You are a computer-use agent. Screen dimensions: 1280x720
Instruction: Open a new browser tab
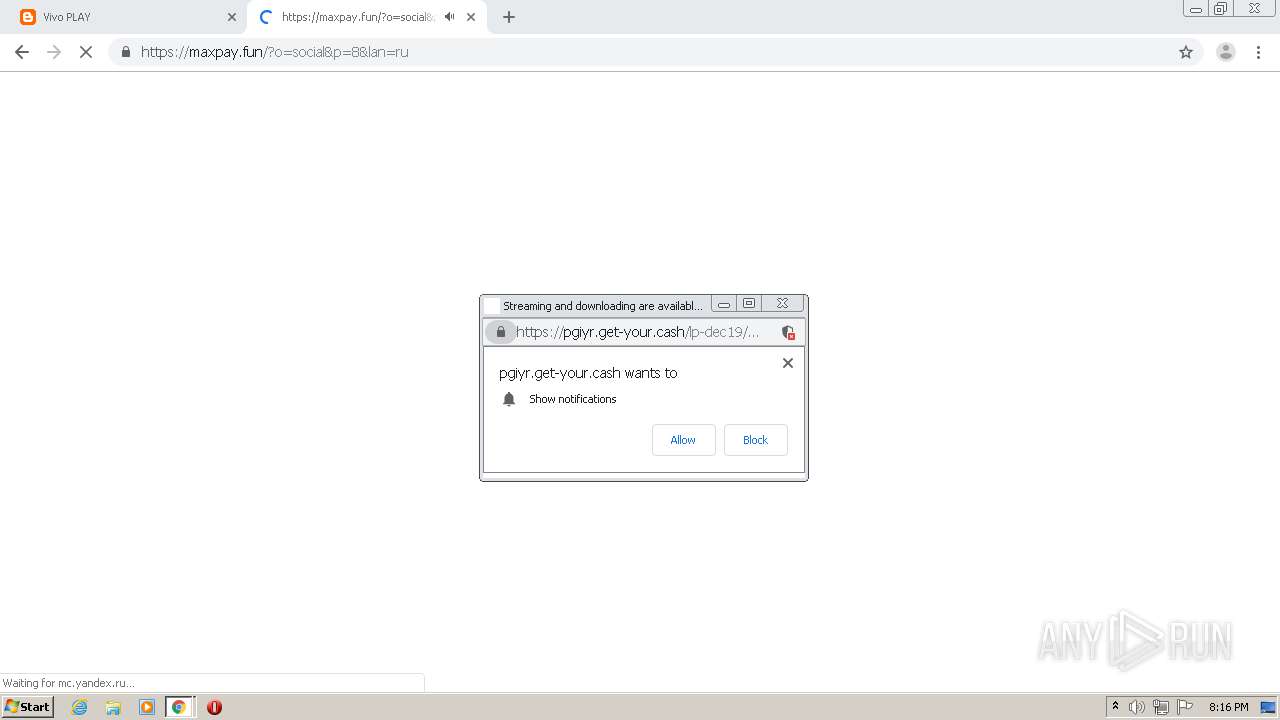click(509, 17)
